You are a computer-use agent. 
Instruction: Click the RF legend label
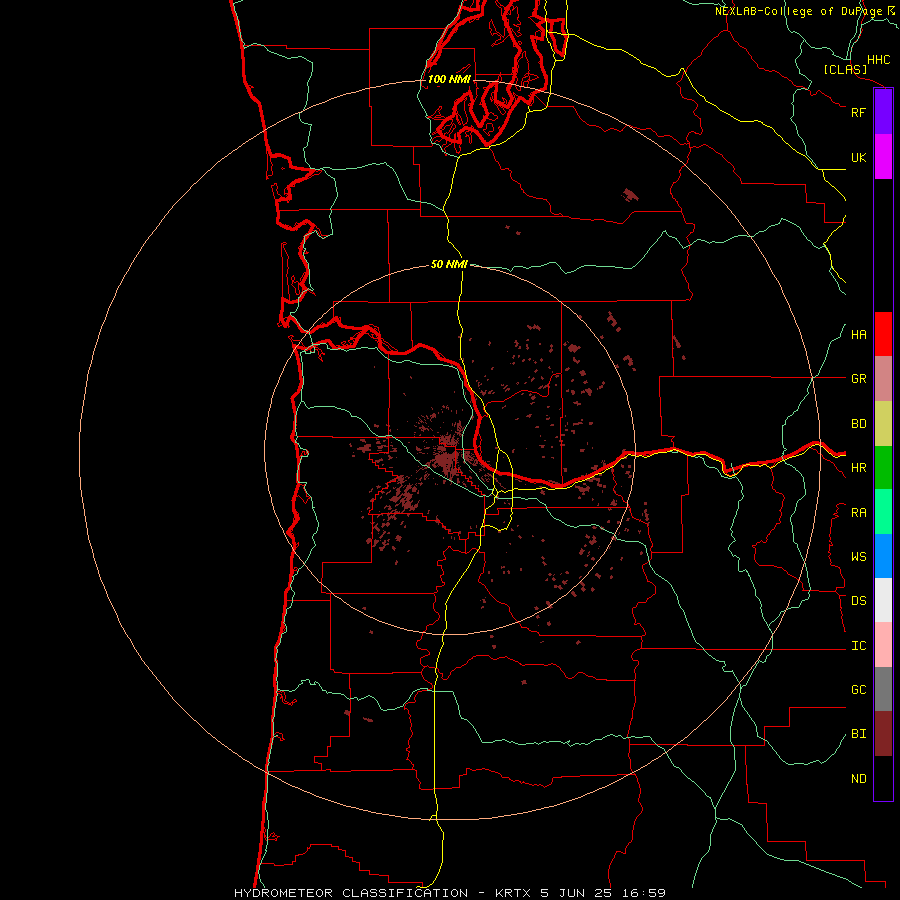[x=858, y=112]
